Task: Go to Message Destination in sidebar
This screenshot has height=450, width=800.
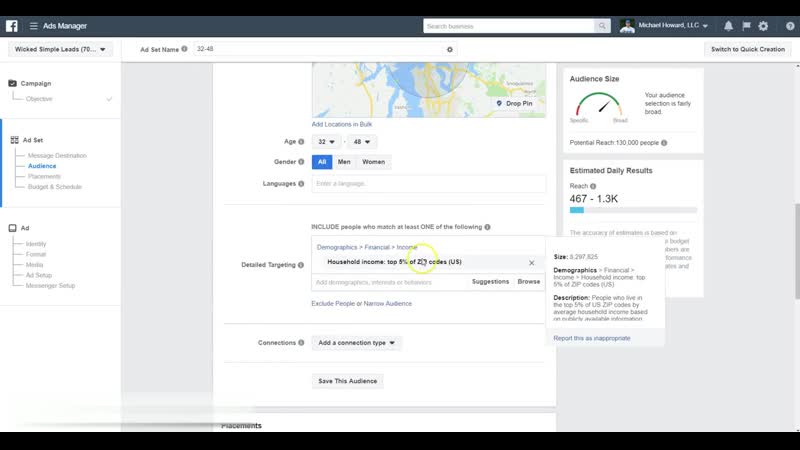Action: [57, 156]
